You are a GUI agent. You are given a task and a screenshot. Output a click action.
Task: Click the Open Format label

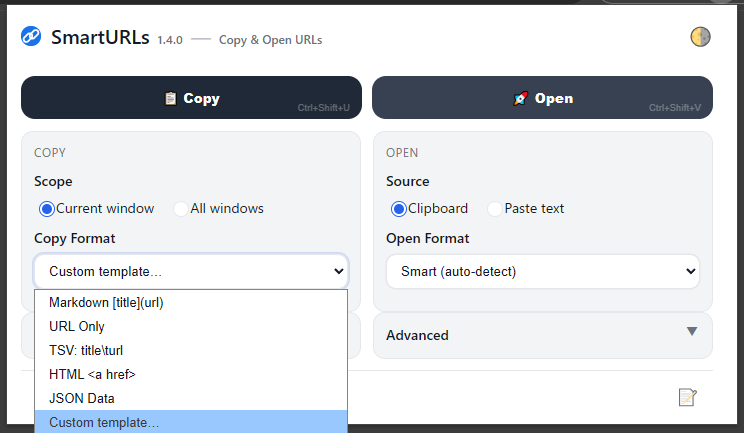(428, 239)
